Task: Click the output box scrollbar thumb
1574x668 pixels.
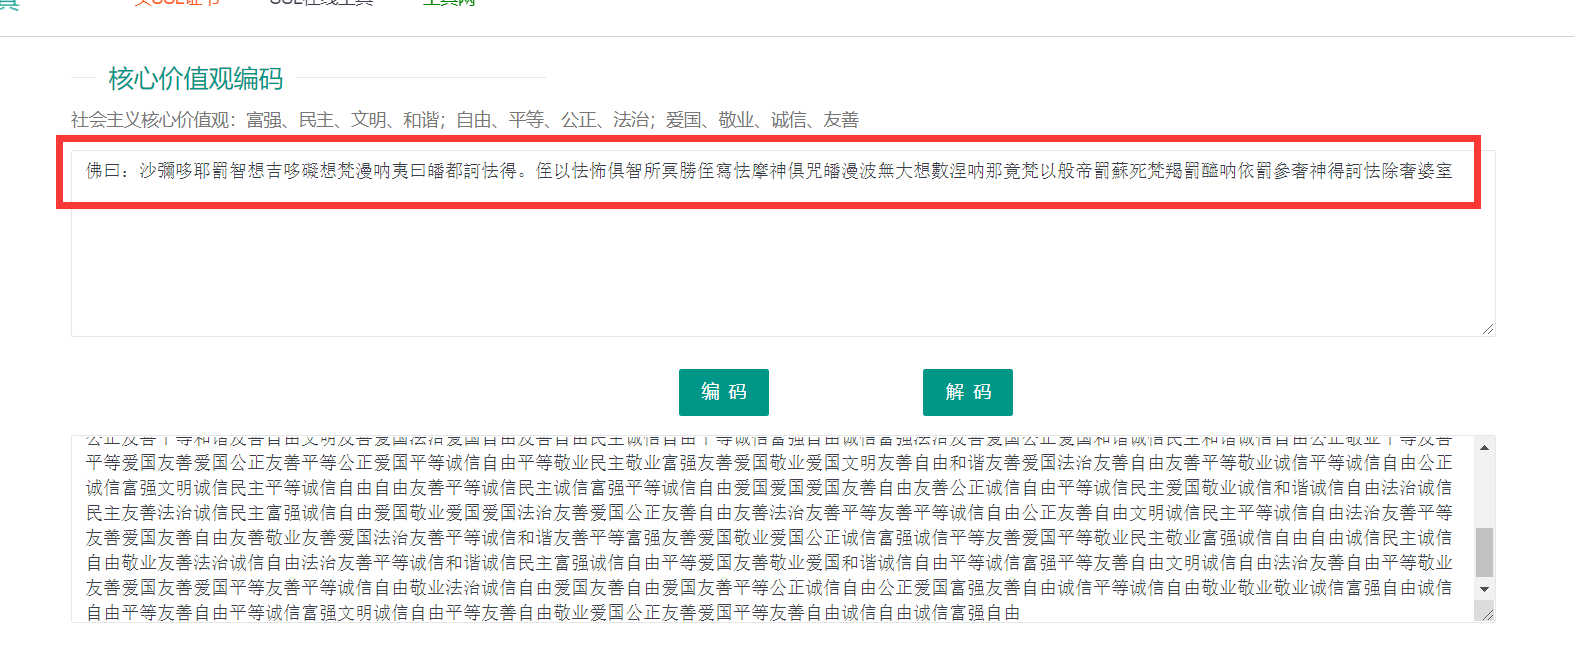Action: pos(1484,552)
